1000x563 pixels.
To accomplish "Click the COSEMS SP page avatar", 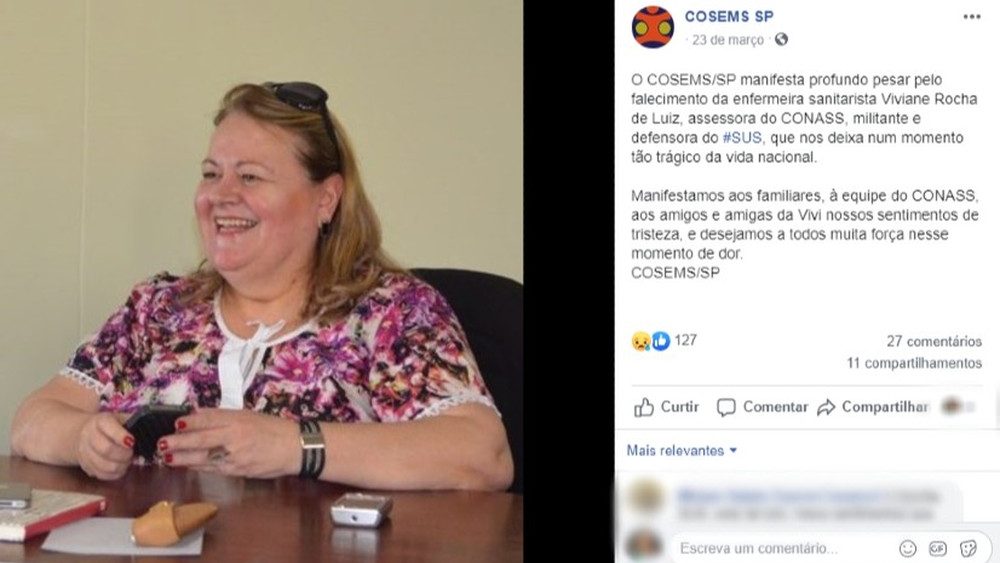I will (x=652, y=27).
